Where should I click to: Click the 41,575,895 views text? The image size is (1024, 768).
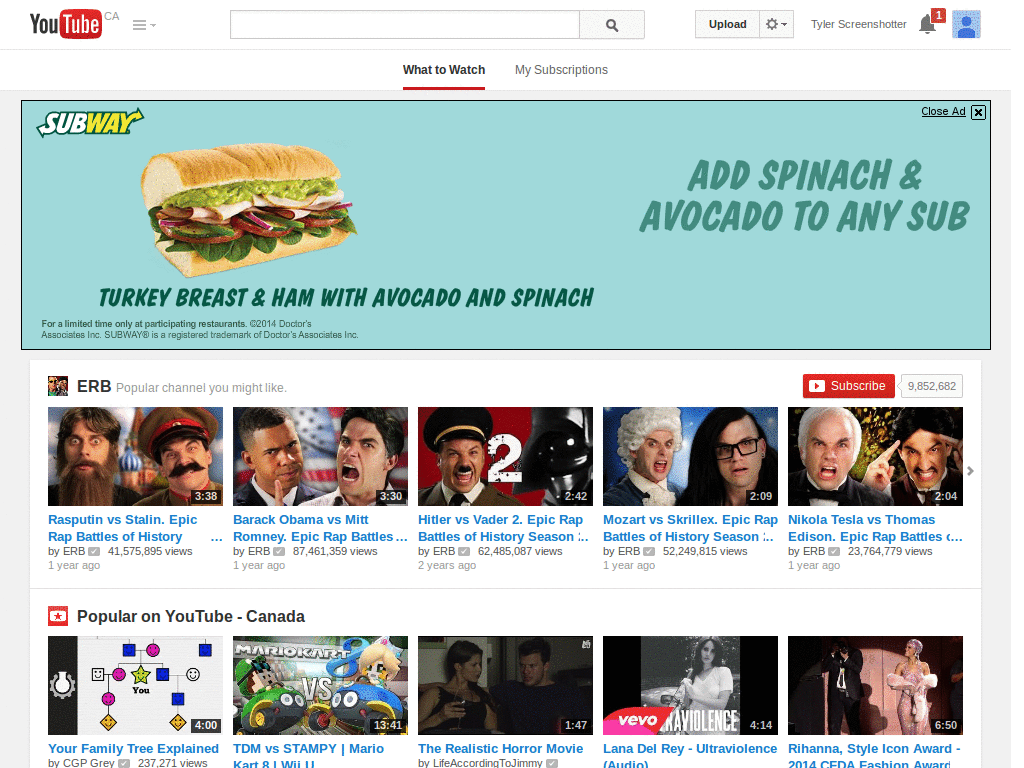150,551
